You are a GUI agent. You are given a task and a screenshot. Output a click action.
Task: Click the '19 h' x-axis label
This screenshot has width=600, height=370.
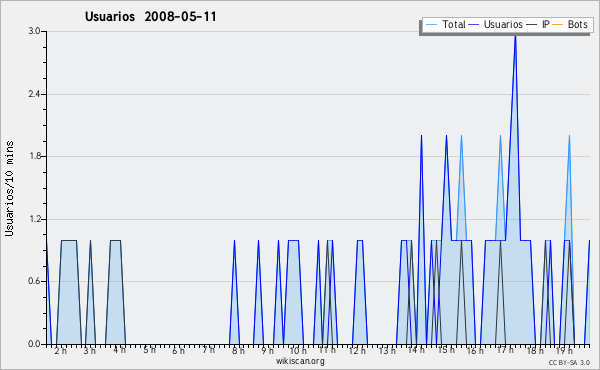pyautogui.click(x=564, y=350)
